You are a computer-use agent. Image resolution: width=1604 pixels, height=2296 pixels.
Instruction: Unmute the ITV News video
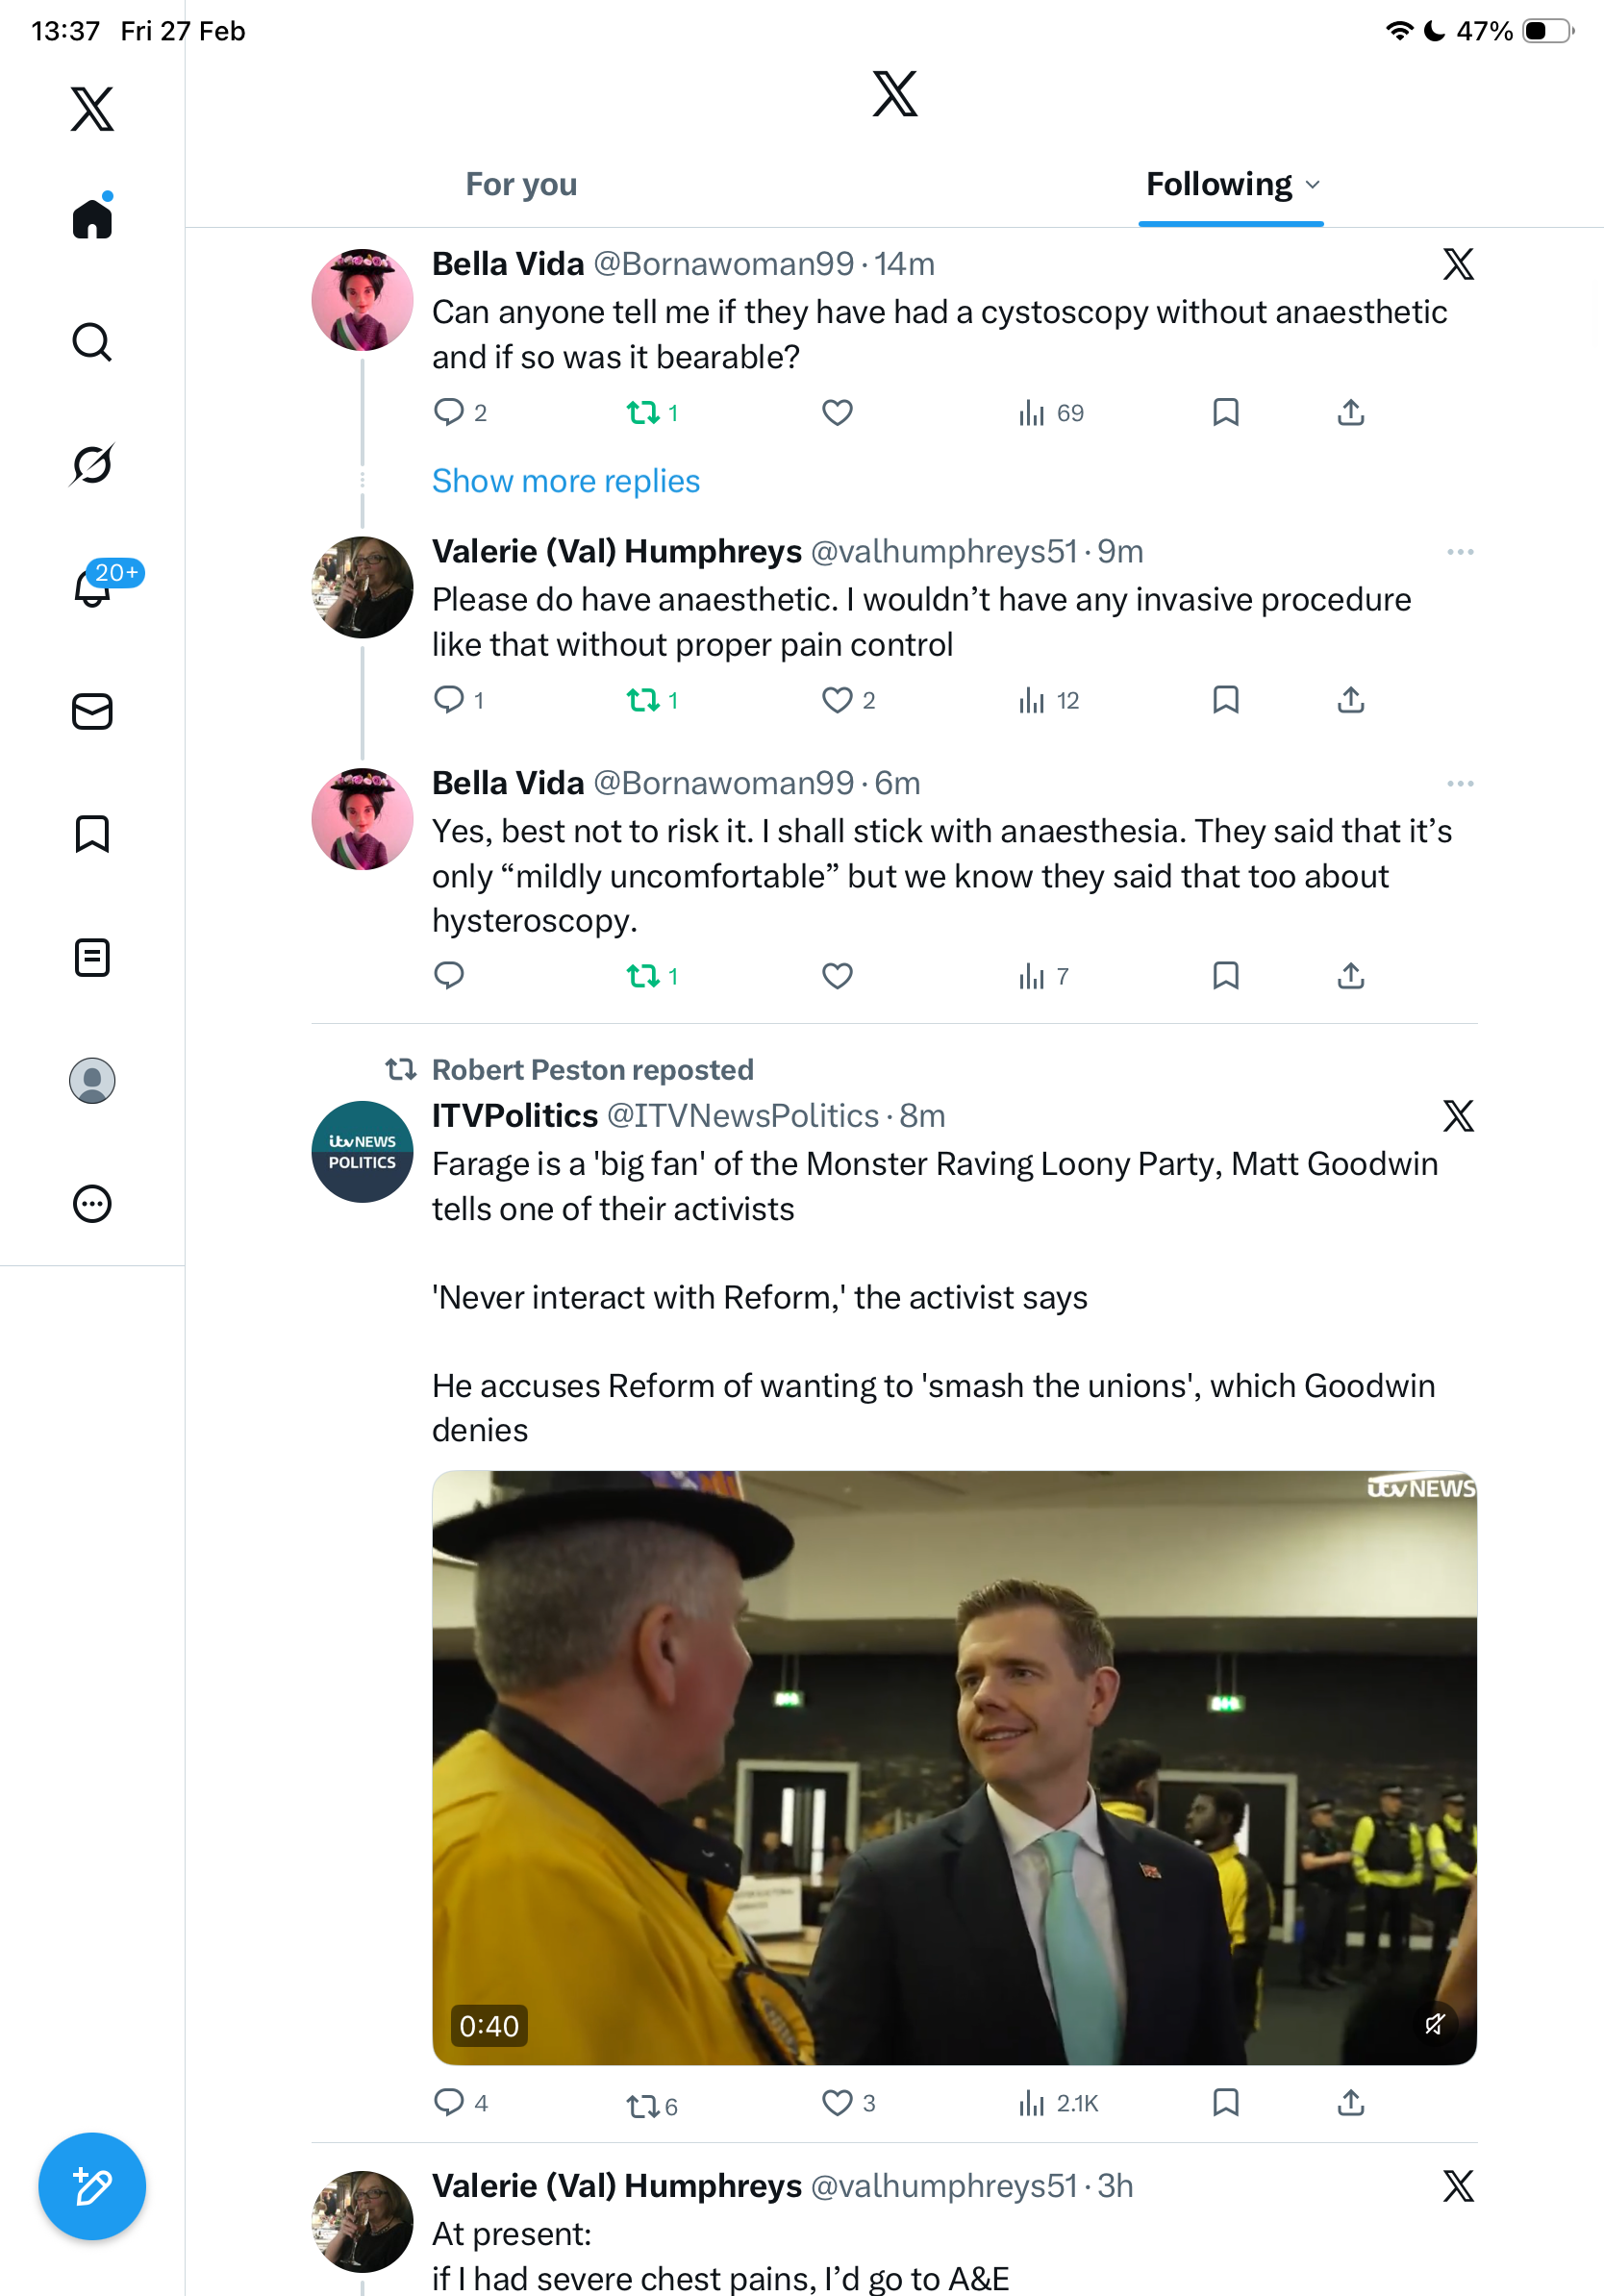coord(1434,2025)
